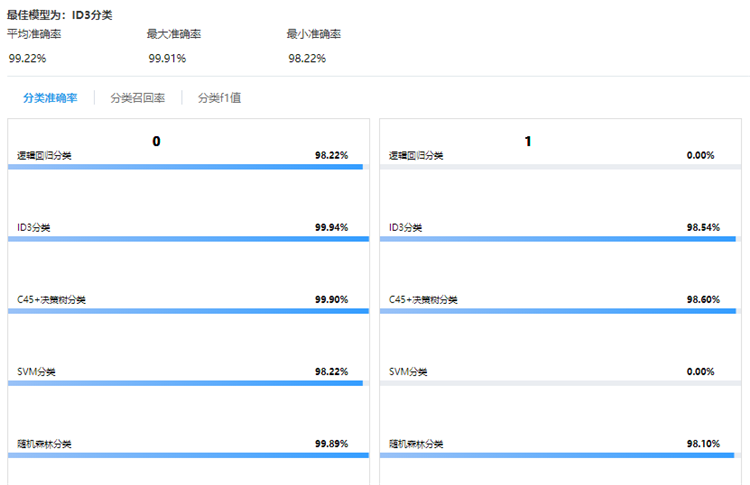Click the 随机森林分类 bar in class 0 panel
The image size is (750, 485).
188,455
